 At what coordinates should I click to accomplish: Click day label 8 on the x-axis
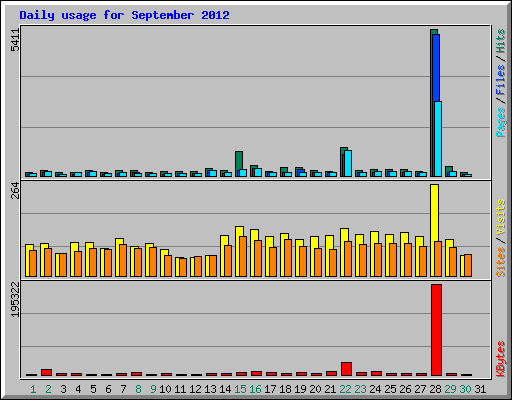pos(138,389)
